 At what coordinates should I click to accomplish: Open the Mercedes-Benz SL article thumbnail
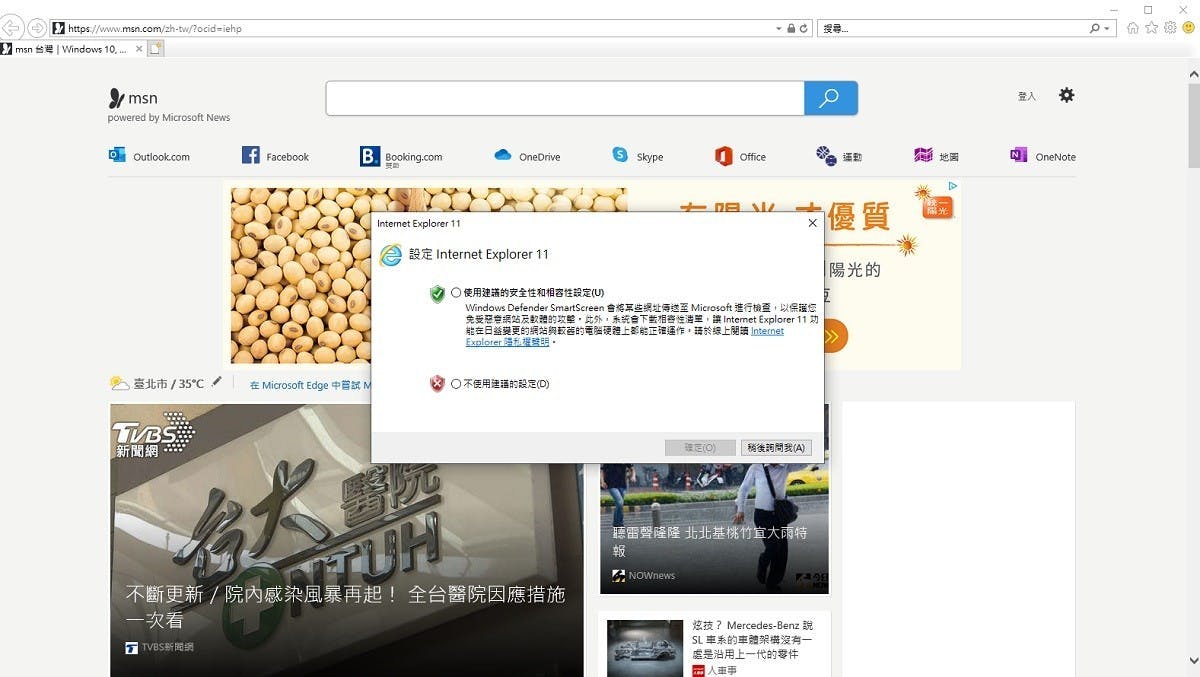(x=645, y=648)
